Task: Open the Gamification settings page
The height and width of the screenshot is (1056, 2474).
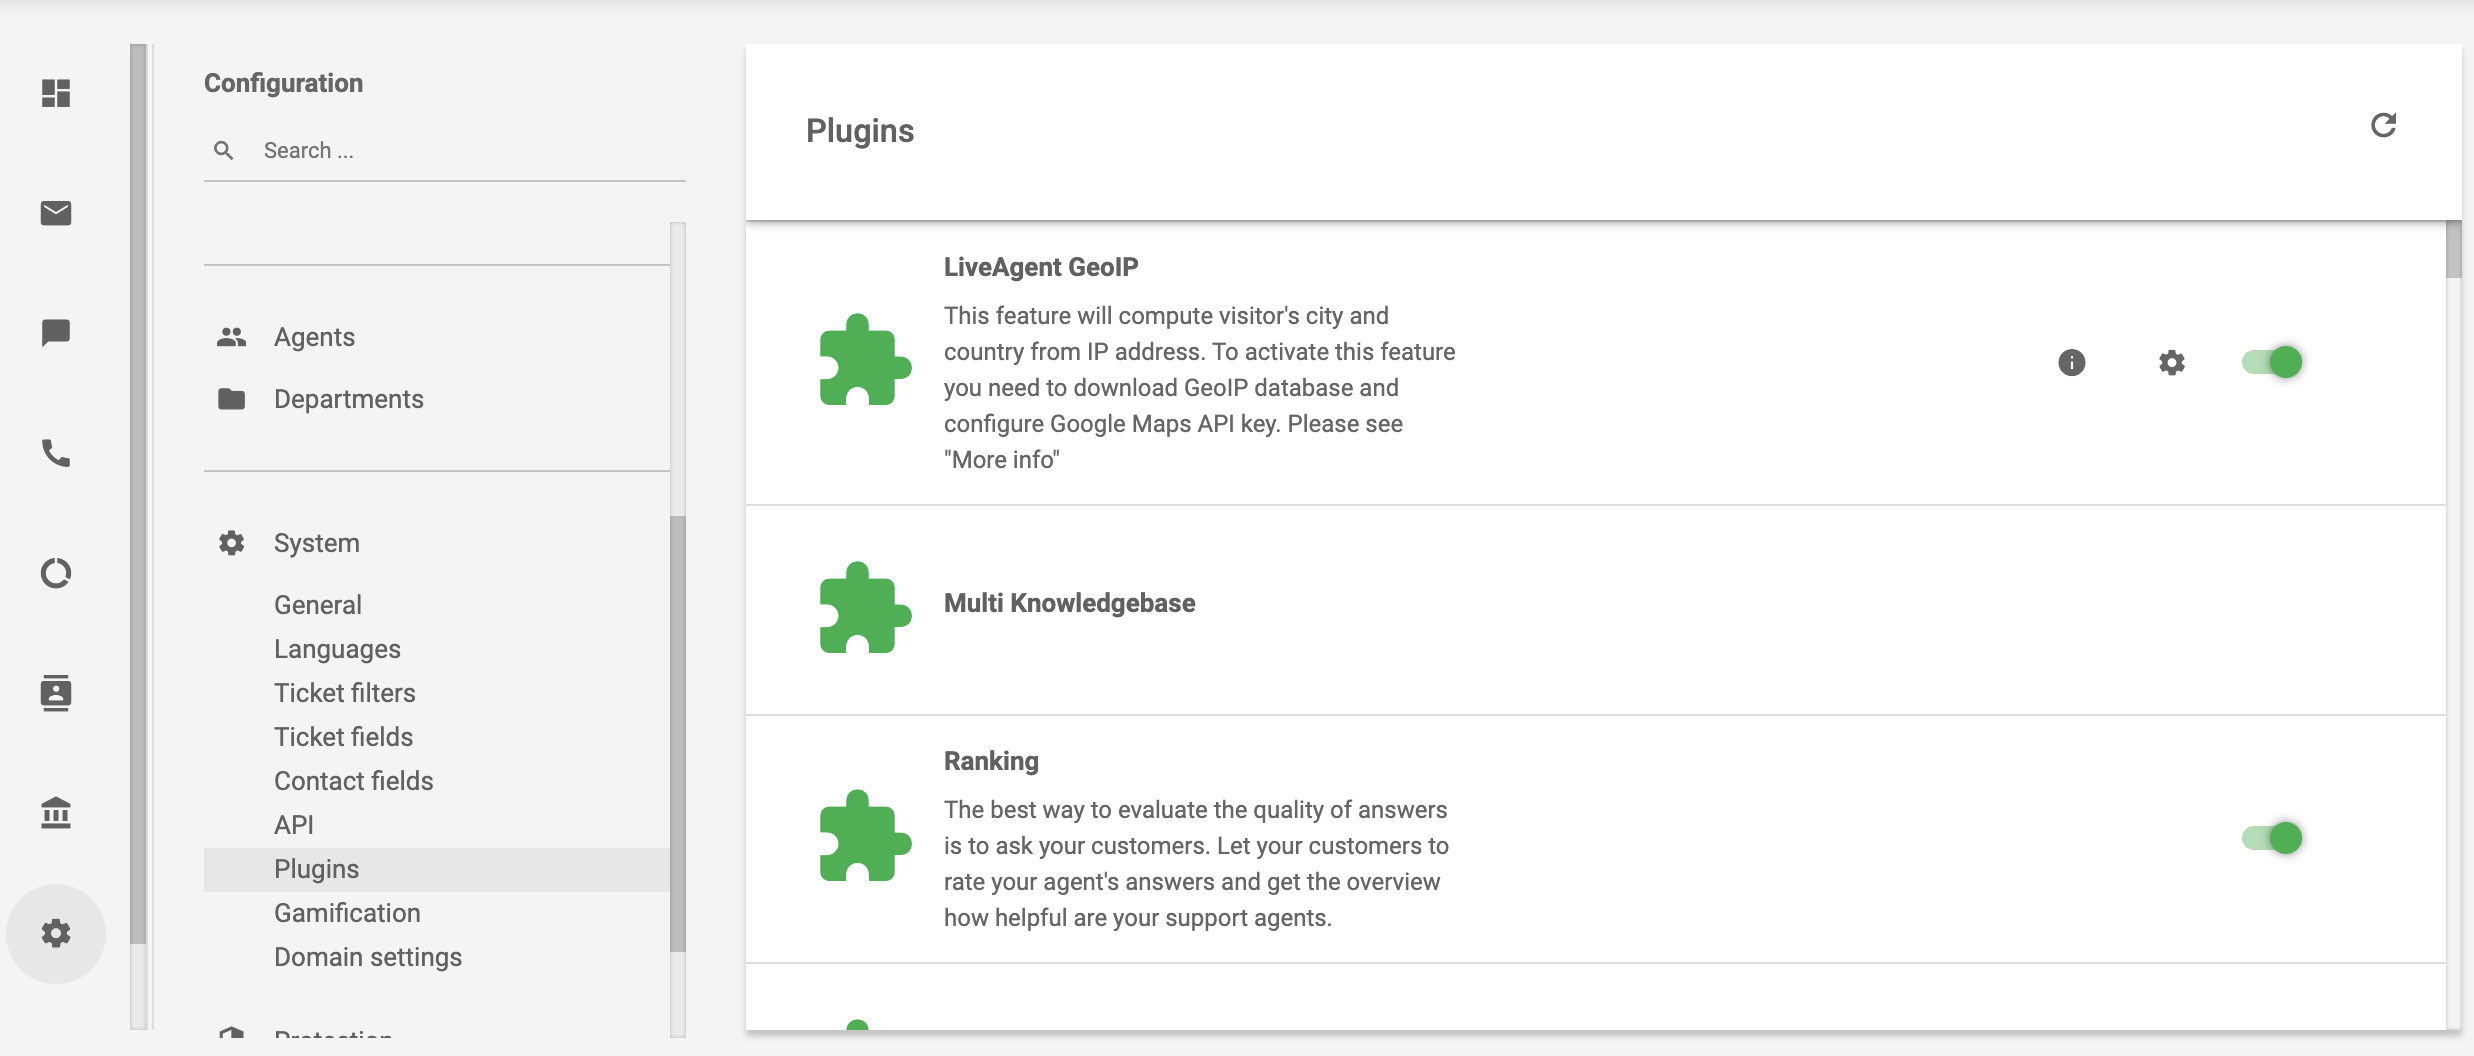Action: tap(347, 912)
